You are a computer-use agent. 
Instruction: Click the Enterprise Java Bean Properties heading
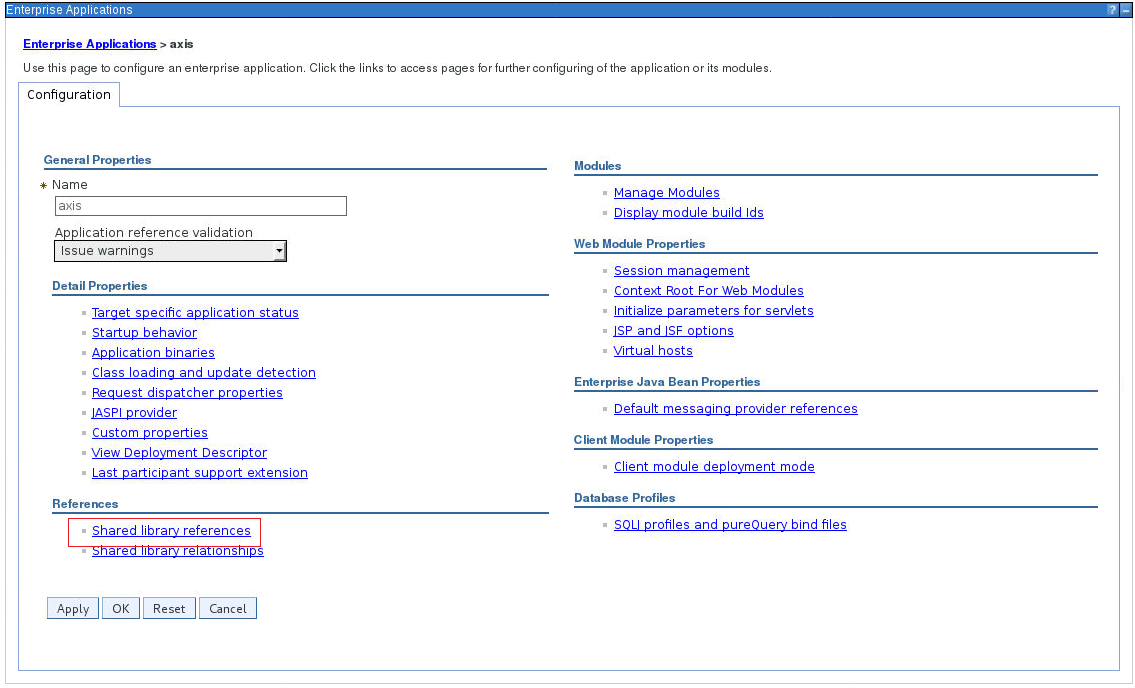point(667,382)
